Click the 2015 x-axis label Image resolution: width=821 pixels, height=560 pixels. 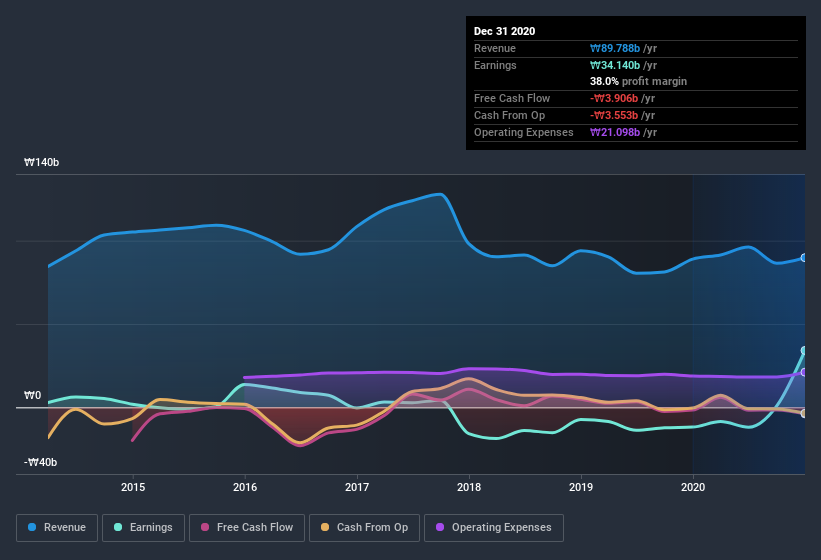click(x=133, y=487)
